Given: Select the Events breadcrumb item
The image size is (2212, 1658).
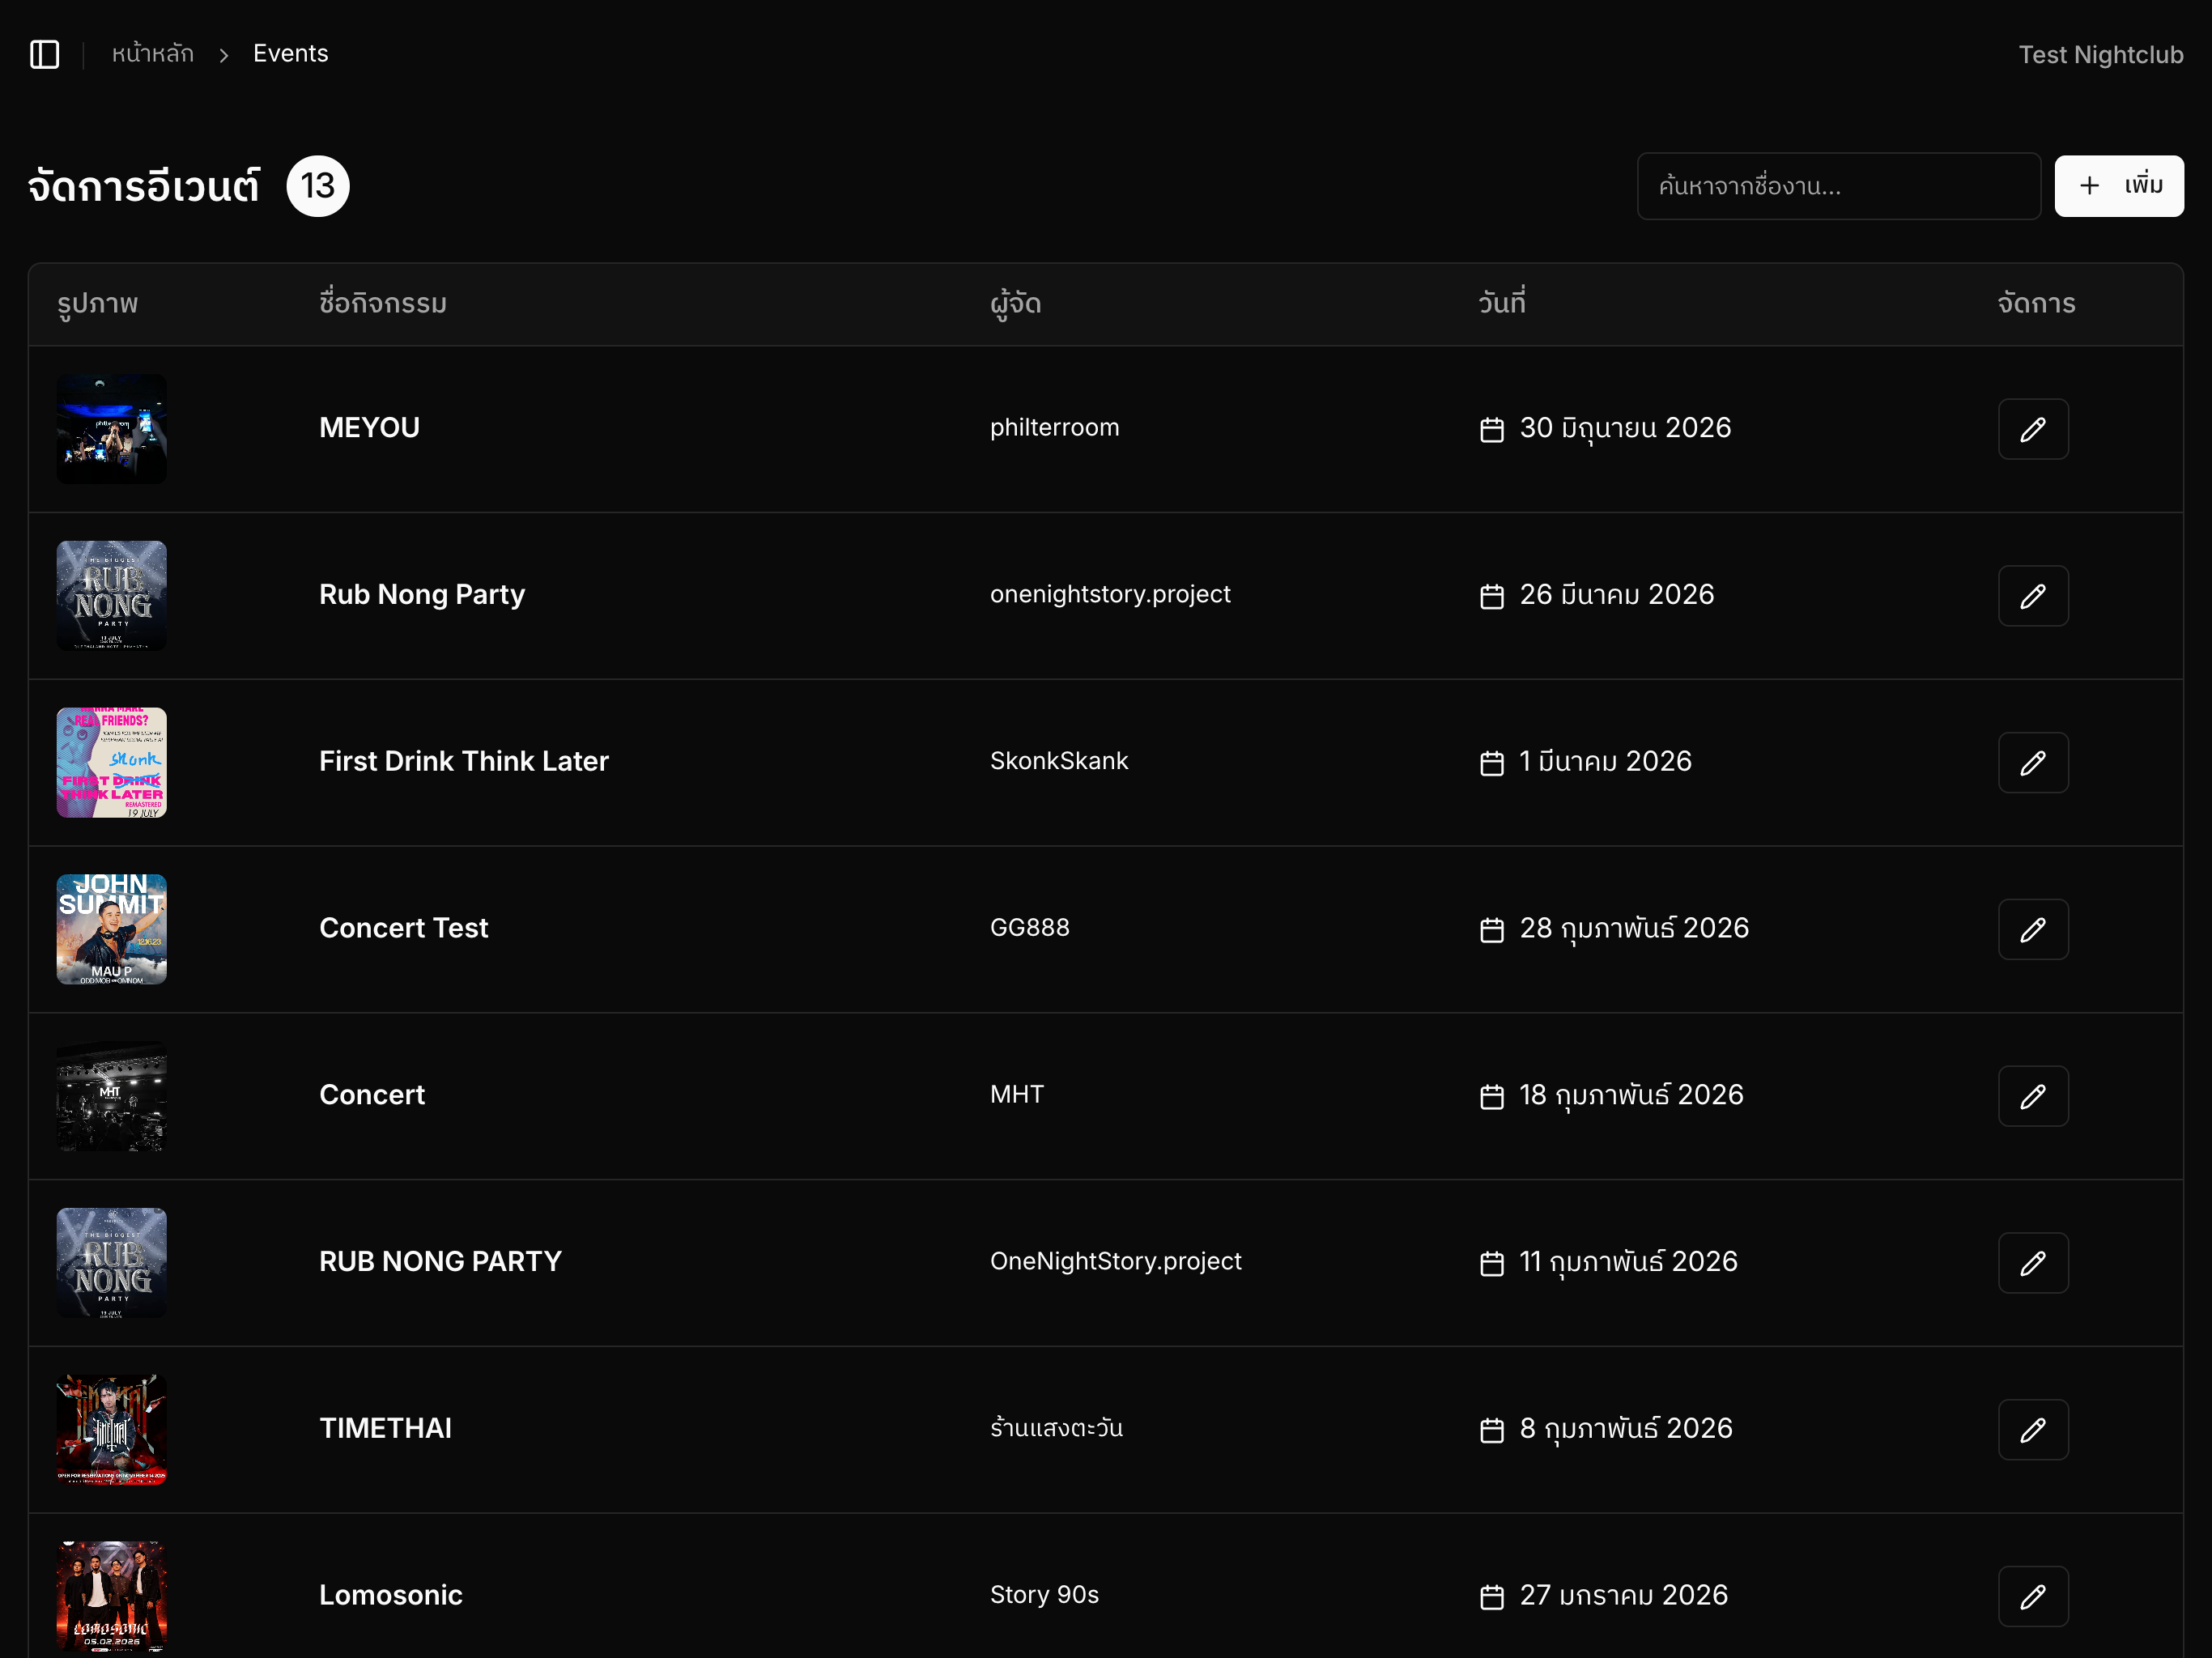Looking at the screenshot, I should (290, 54).
